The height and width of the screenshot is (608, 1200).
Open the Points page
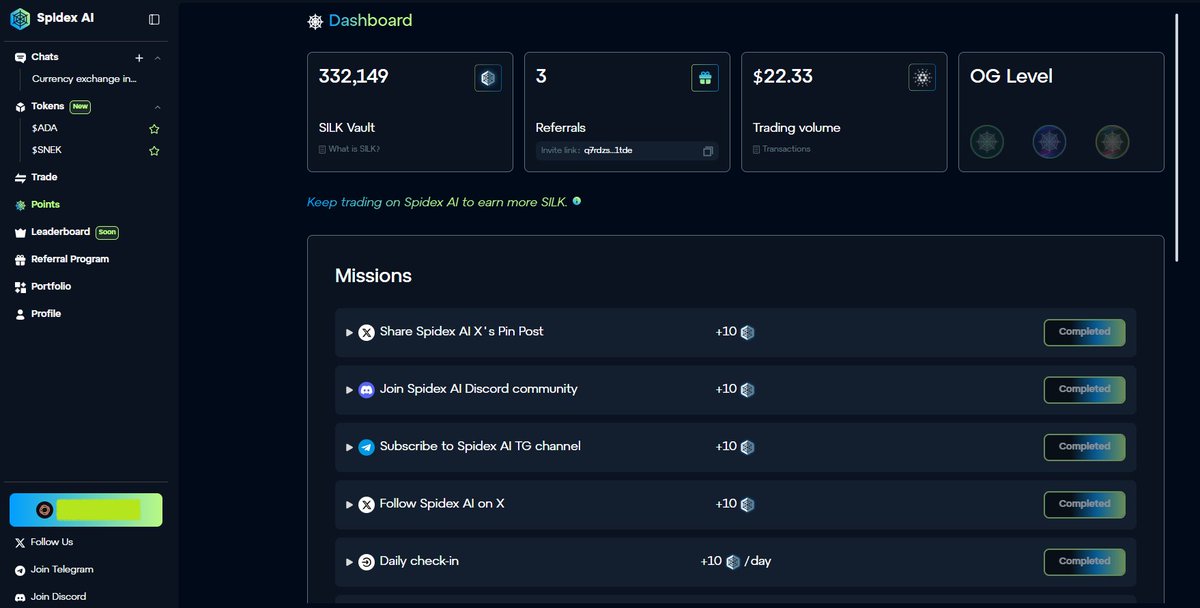(45, 204)
